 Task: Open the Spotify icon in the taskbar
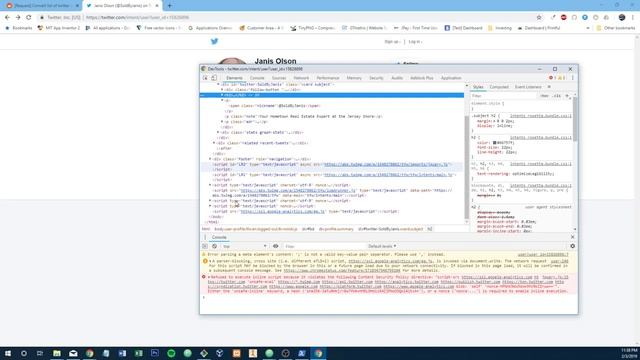(171, 353)
